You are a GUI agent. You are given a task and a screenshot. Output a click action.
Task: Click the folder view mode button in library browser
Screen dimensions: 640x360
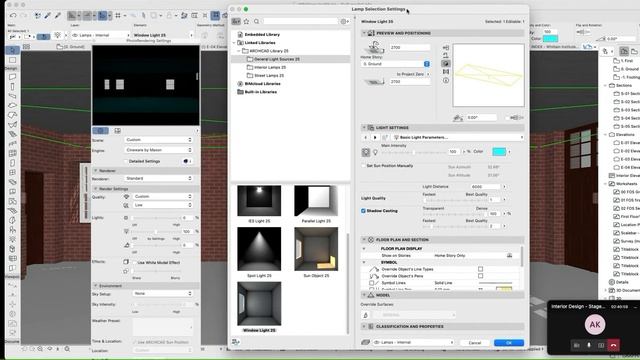[x=236, y=21]
